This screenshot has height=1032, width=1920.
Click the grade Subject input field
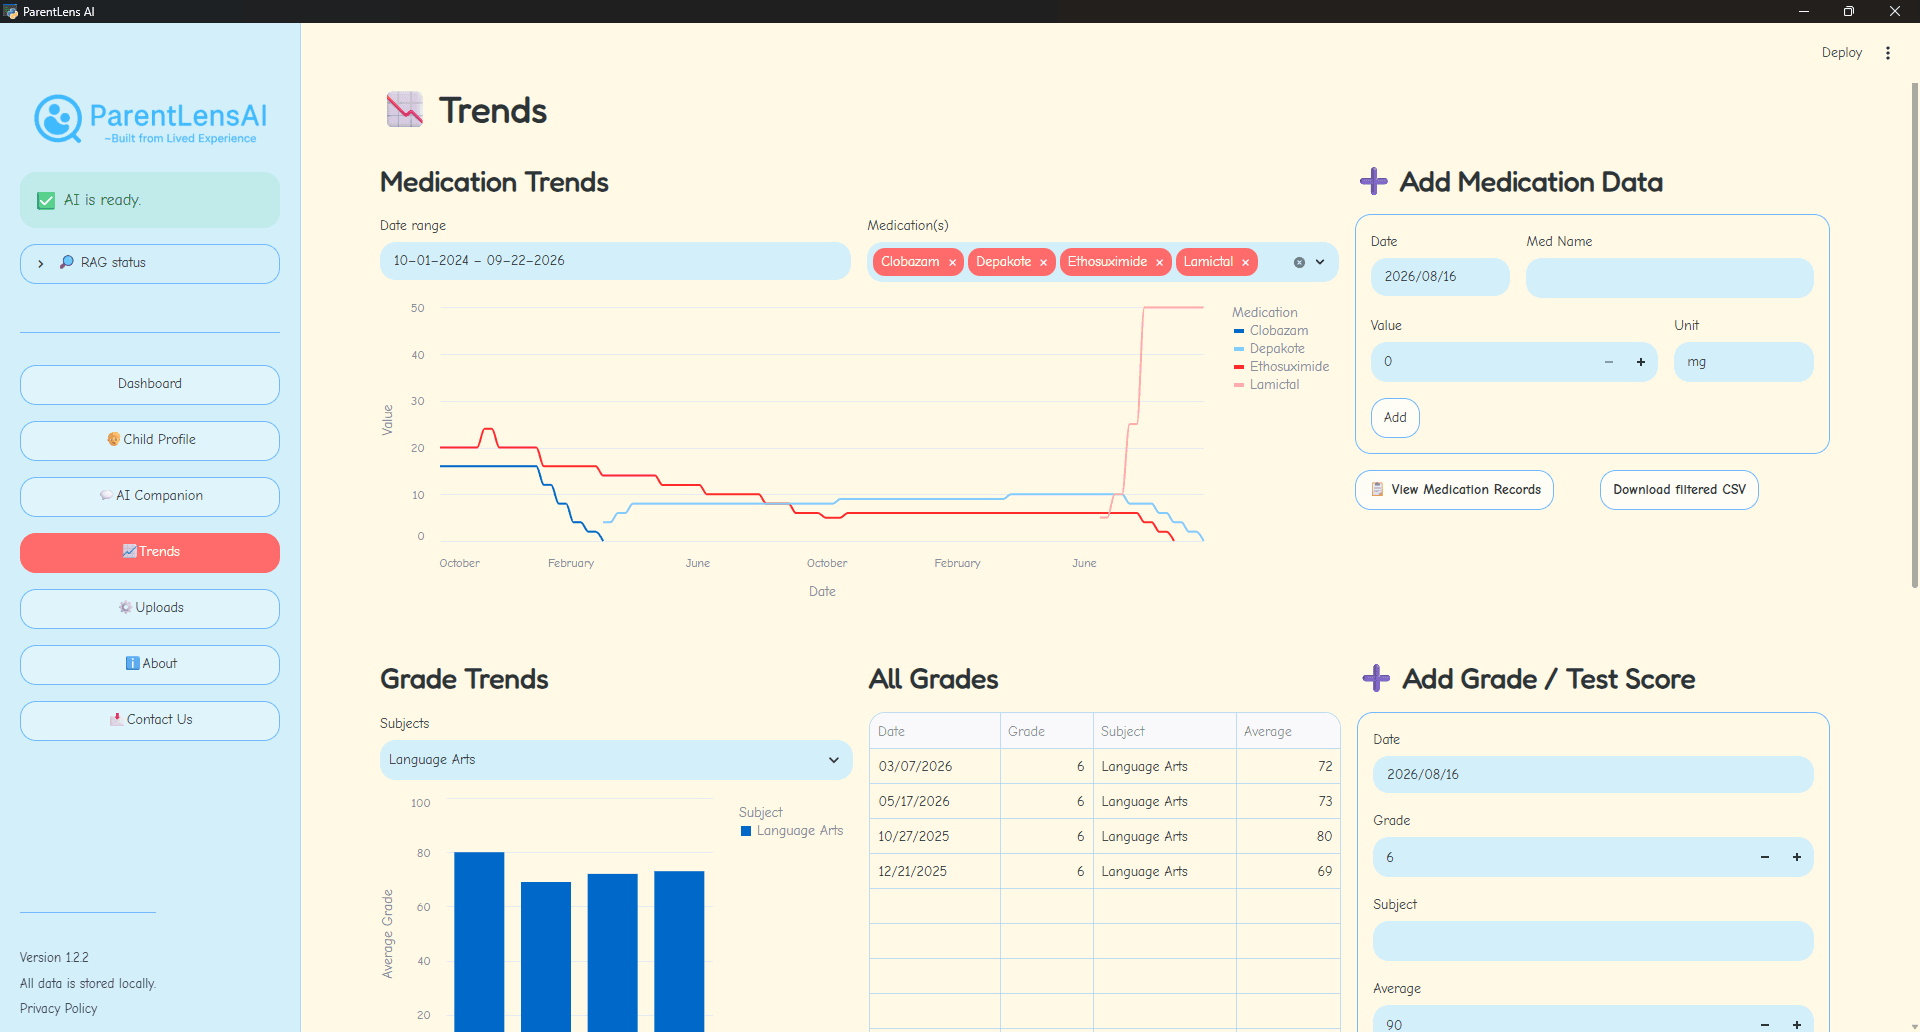tap(1592, 941)
